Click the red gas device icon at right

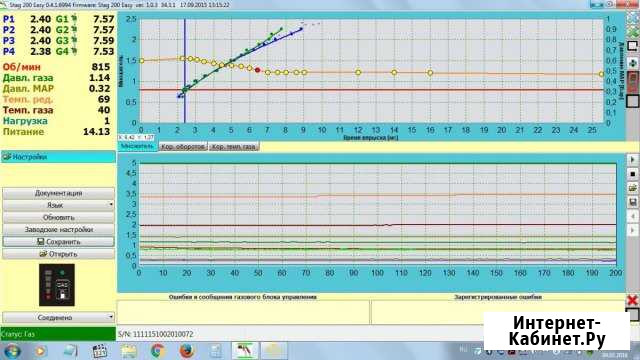click(x=633, y=80)
